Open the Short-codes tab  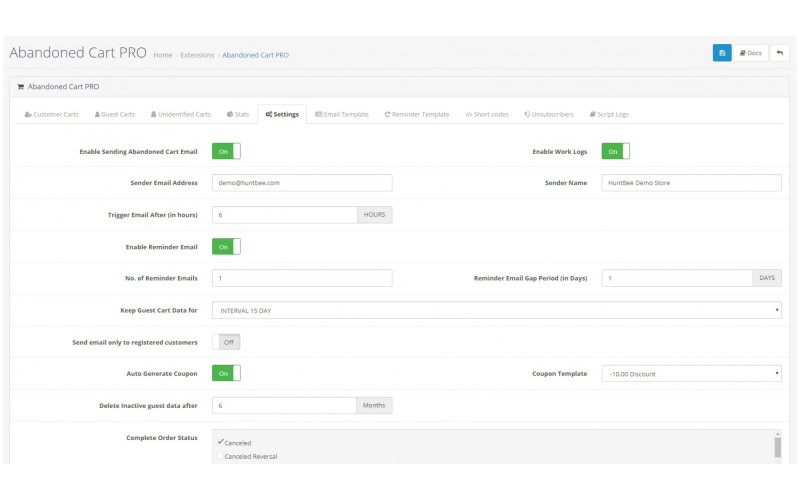coord(487,115)
